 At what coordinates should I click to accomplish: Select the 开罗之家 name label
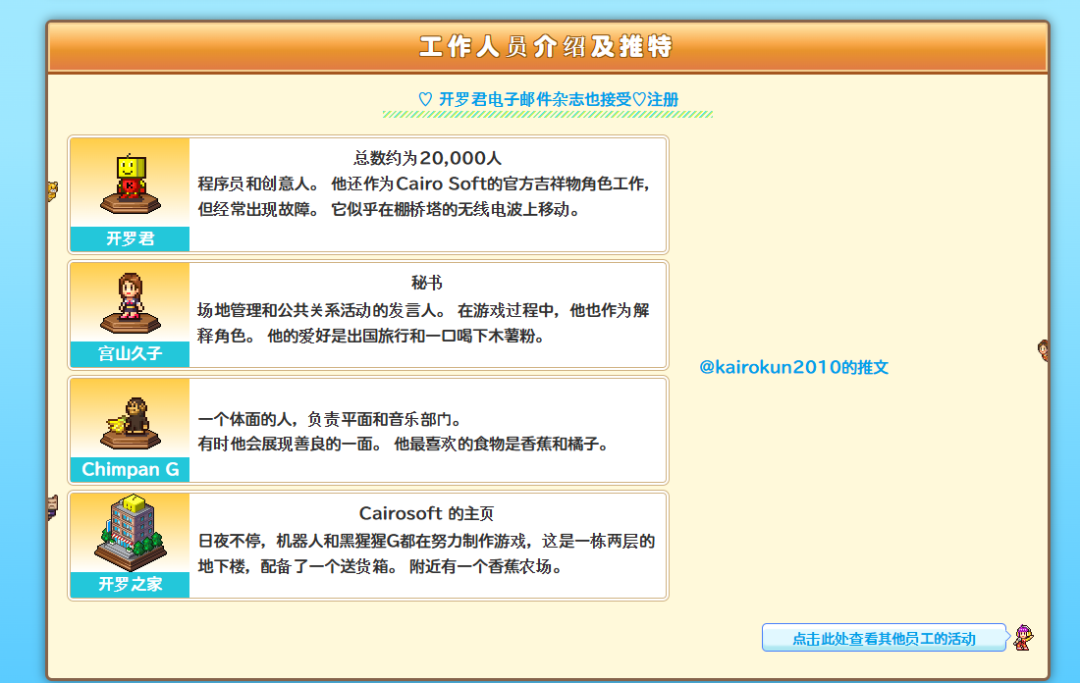coord(129,585)
